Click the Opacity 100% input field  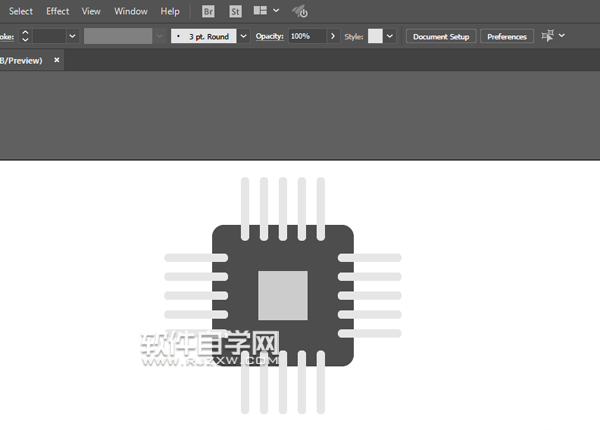[x=306, y=36]
